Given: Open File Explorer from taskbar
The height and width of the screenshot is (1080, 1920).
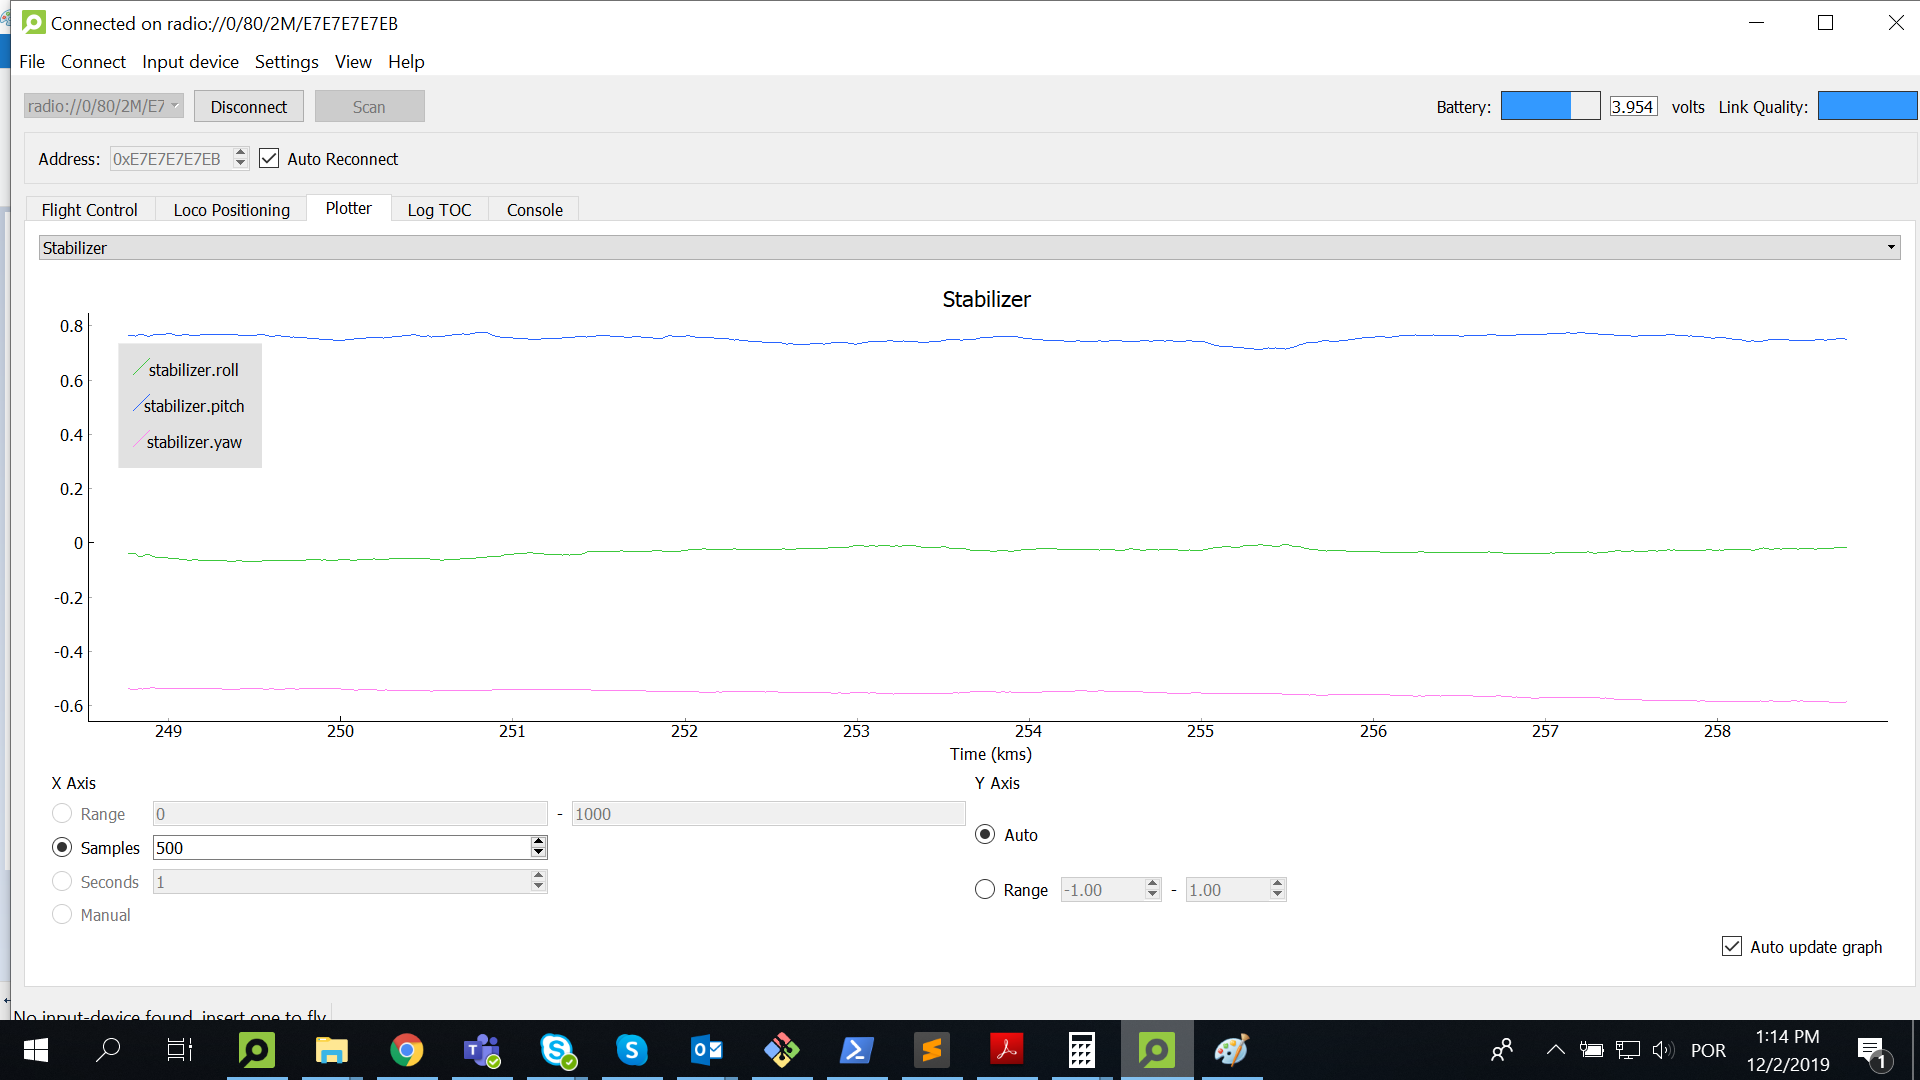Looking at the screenshot, I should (332, 1050).
